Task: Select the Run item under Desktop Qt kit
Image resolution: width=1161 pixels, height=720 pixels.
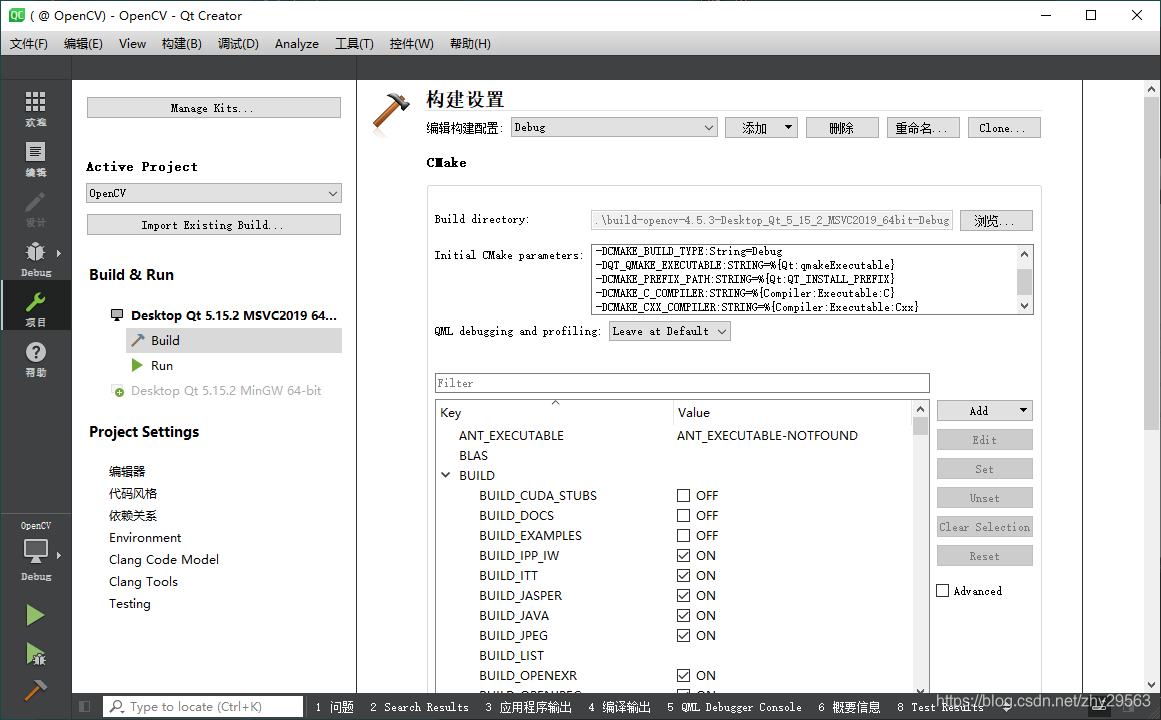Action: 234,365
